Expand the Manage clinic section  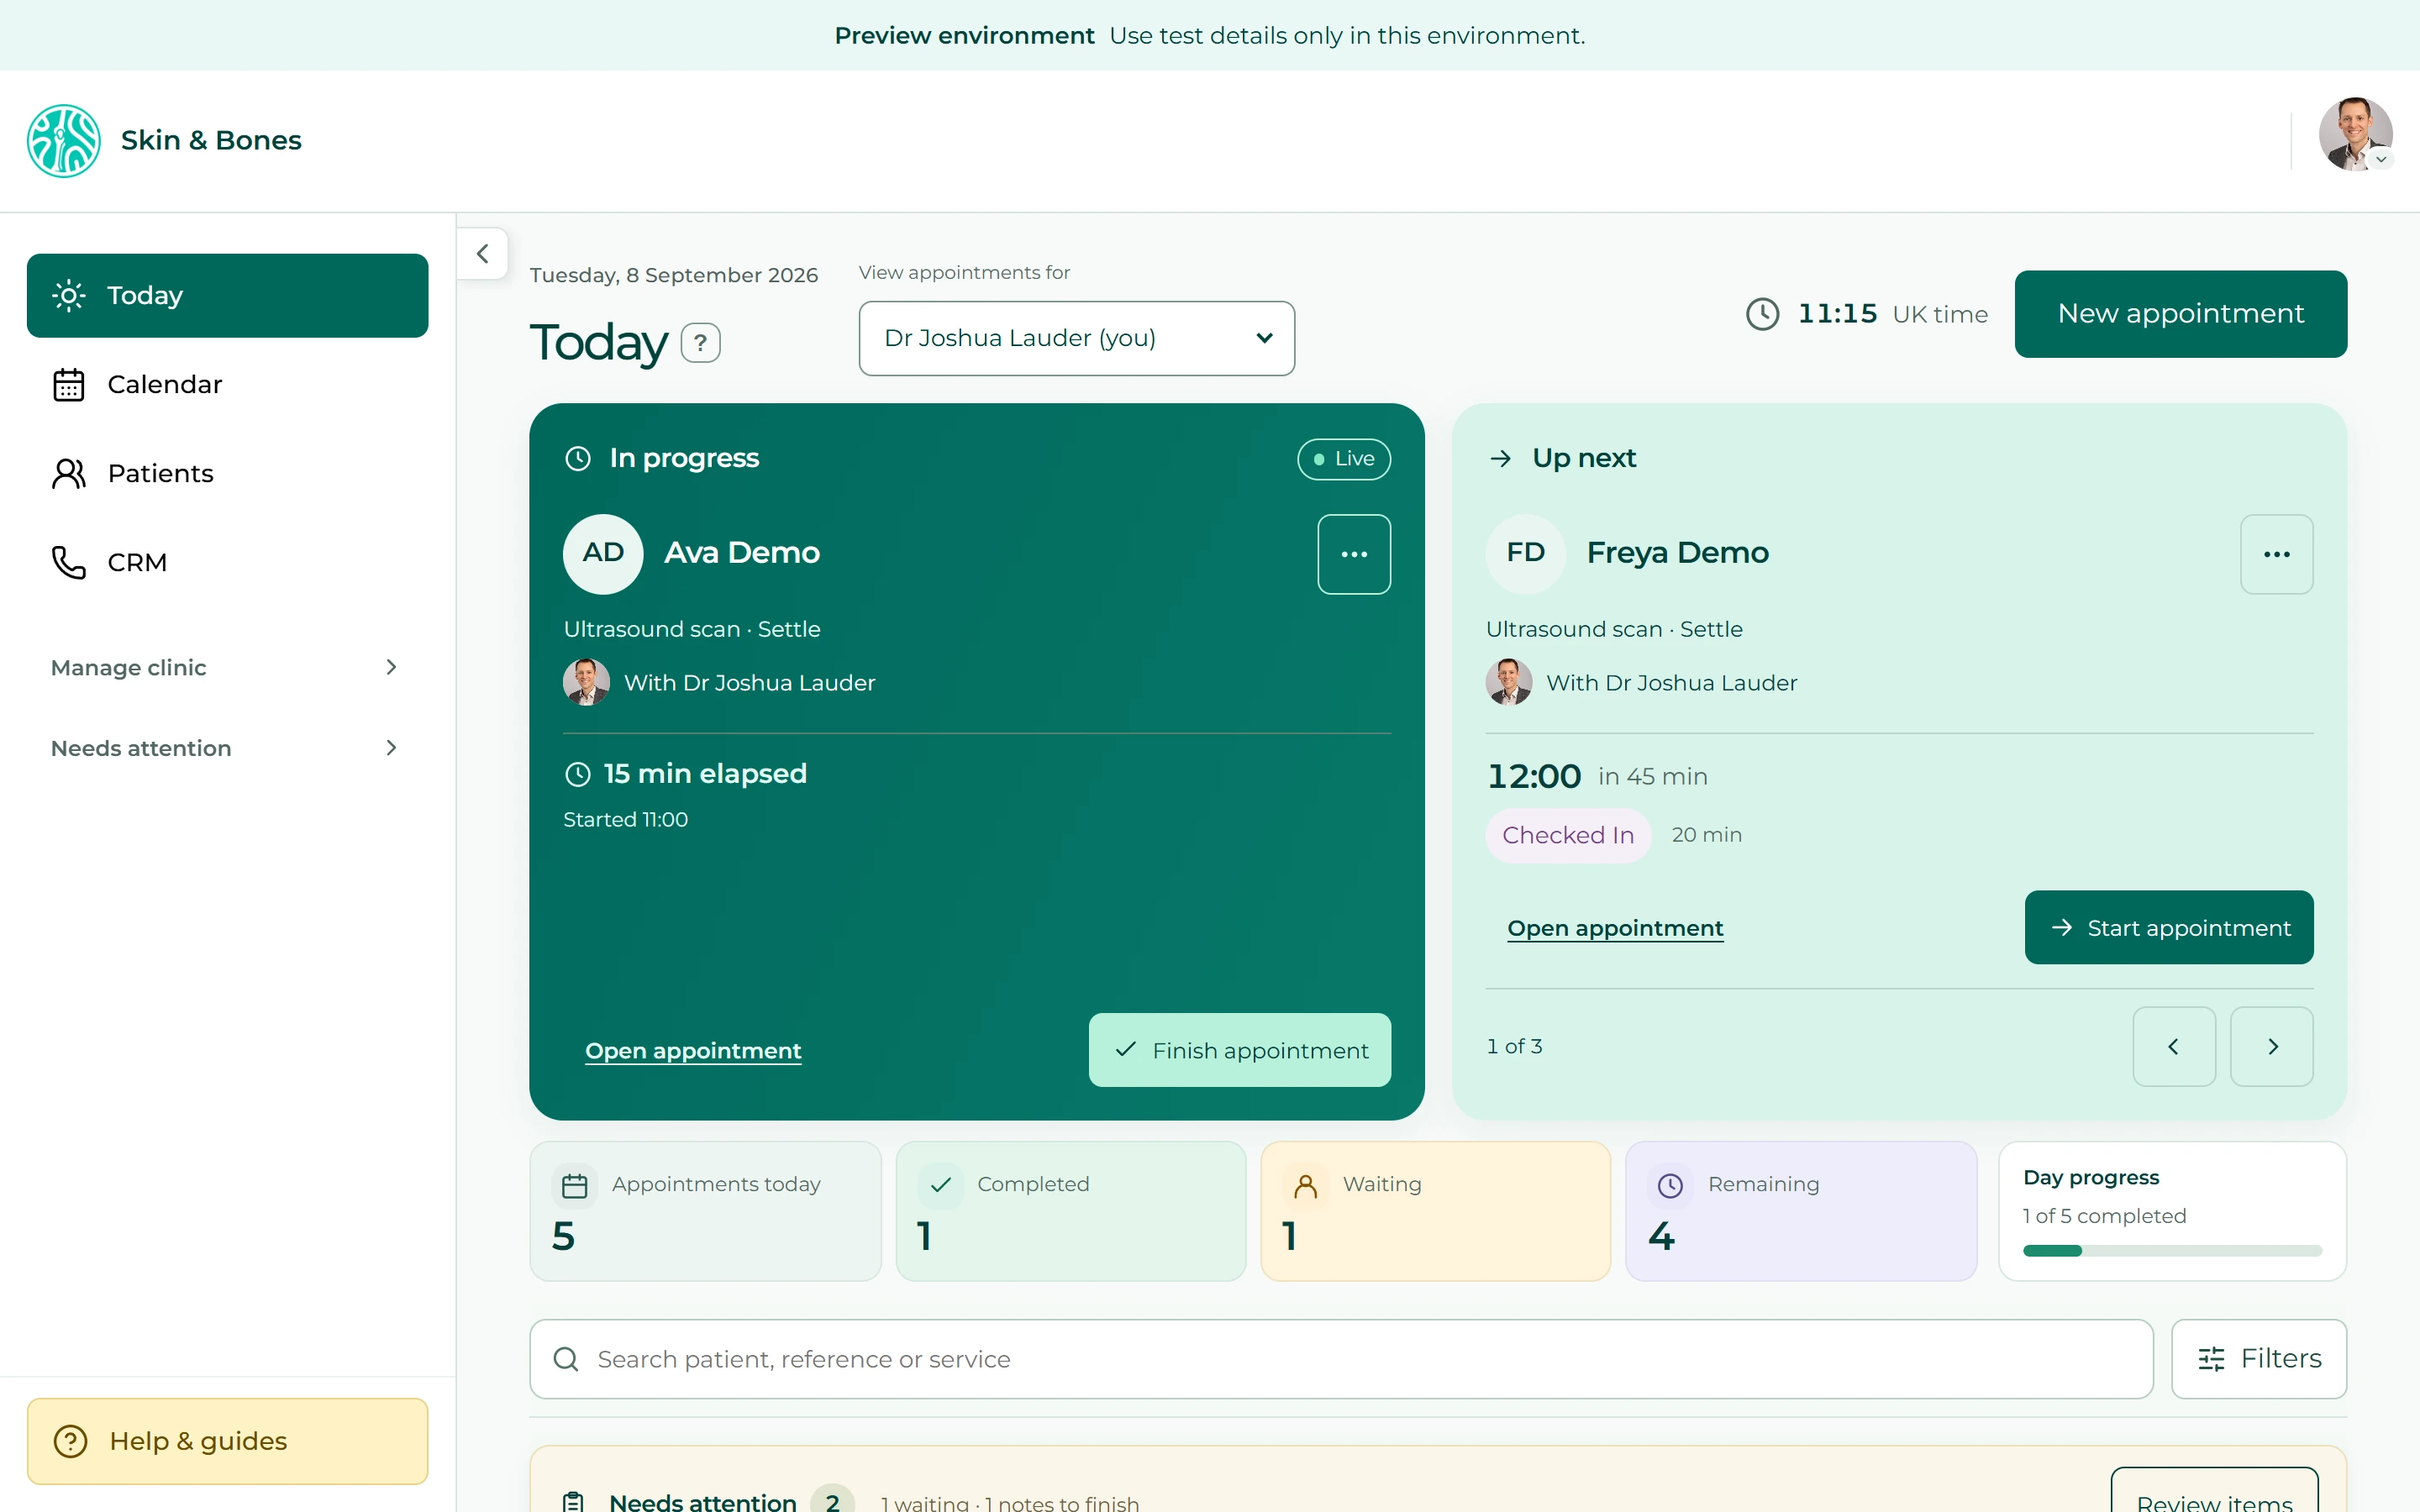(x=227, y=667)
